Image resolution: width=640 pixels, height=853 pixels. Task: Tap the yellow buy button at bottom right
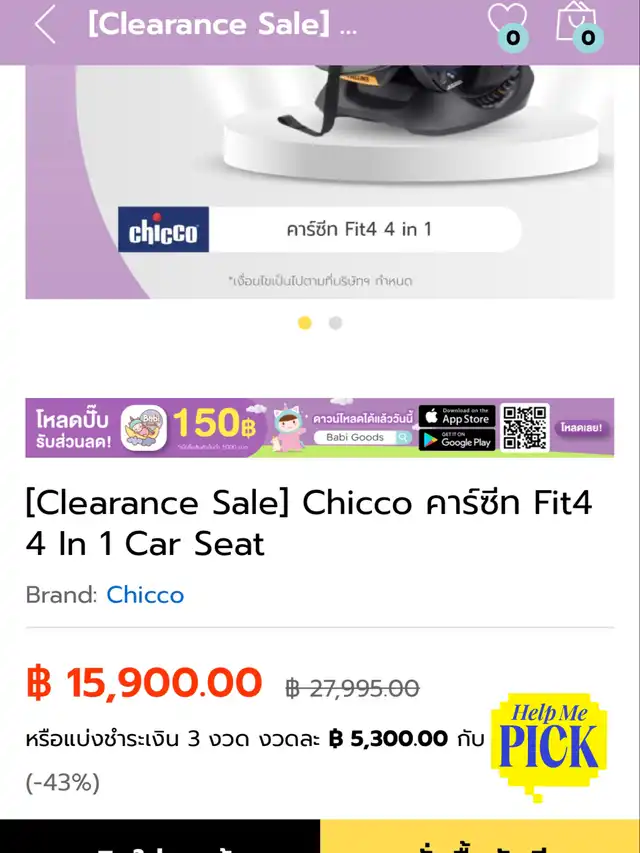[480, 836]
